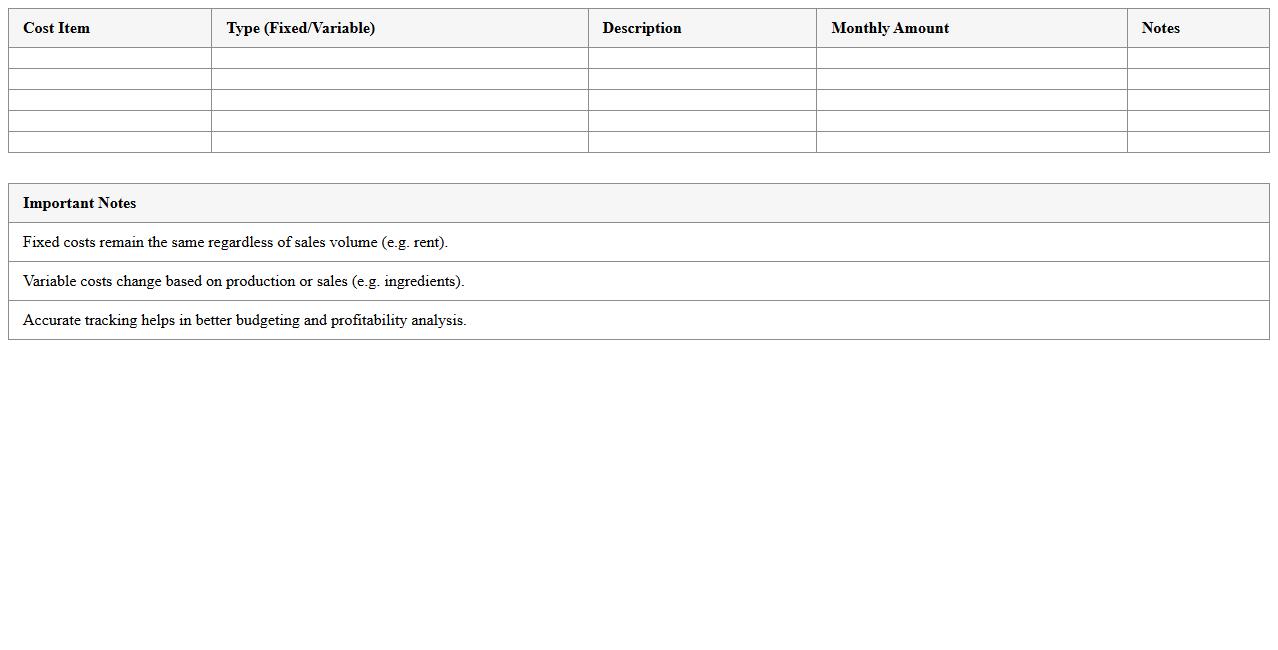Click the last row's Notes cell
The height and width of the screenshot is (650, 1278).
1197,141
